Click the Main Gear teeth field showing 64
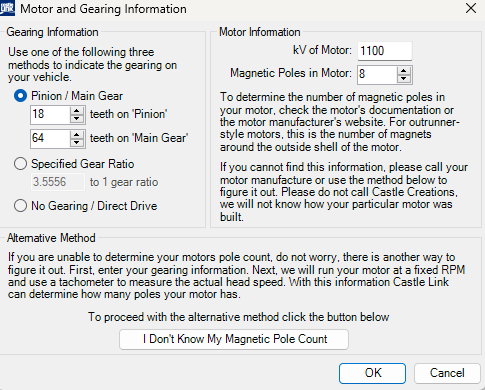Screen dimensions: 485x390 (50, 138)
